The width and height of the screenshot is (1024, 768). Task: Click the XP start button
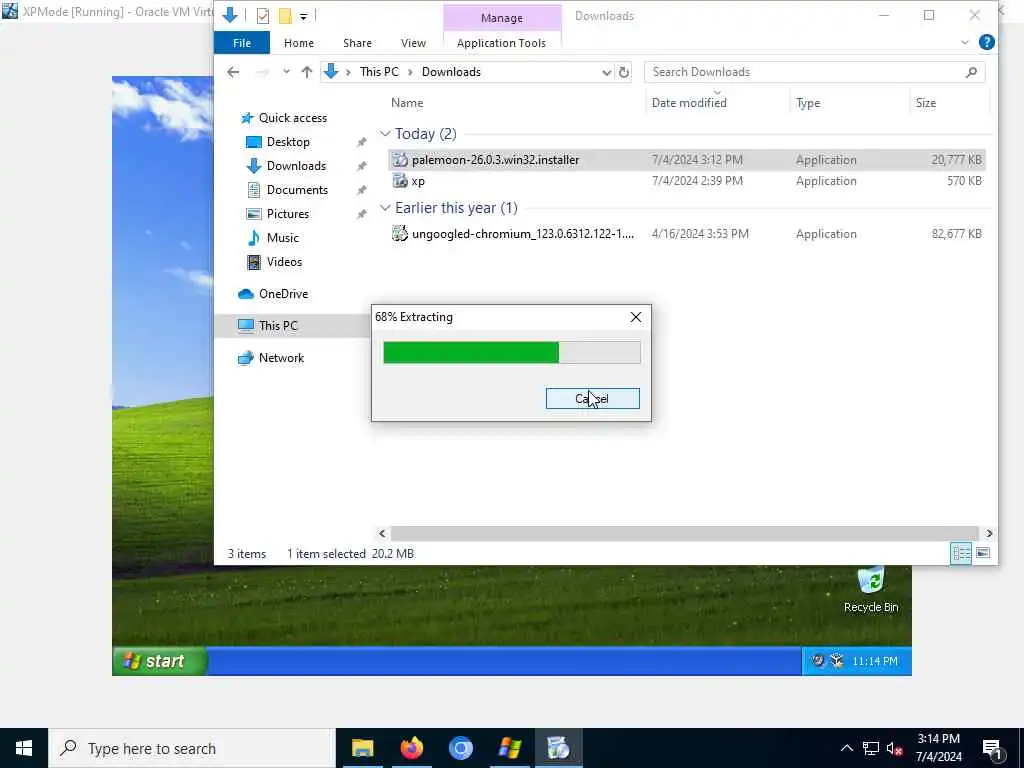160,661
